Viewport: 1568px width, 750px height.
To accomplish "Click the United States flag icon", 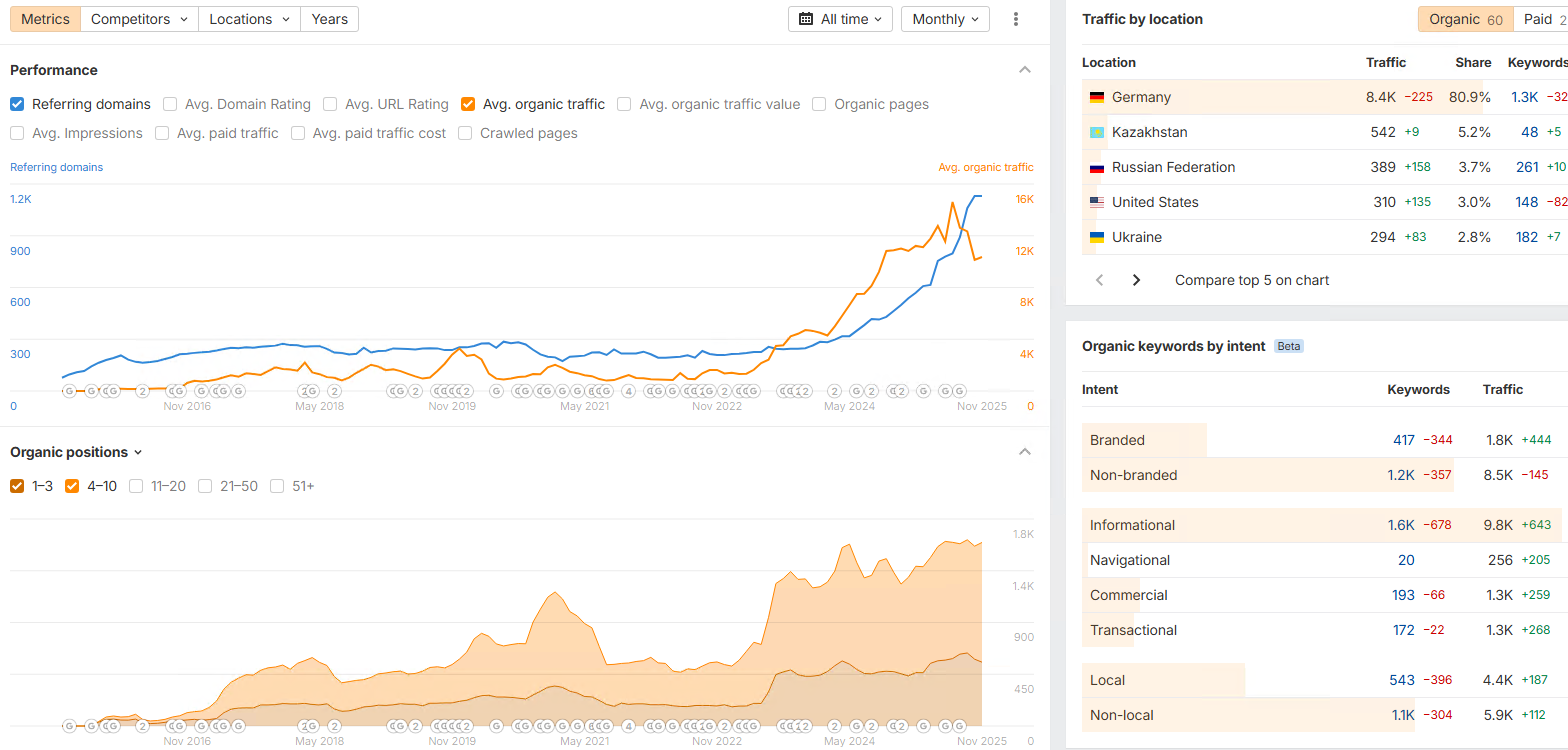I will [x=1097, y=202].
